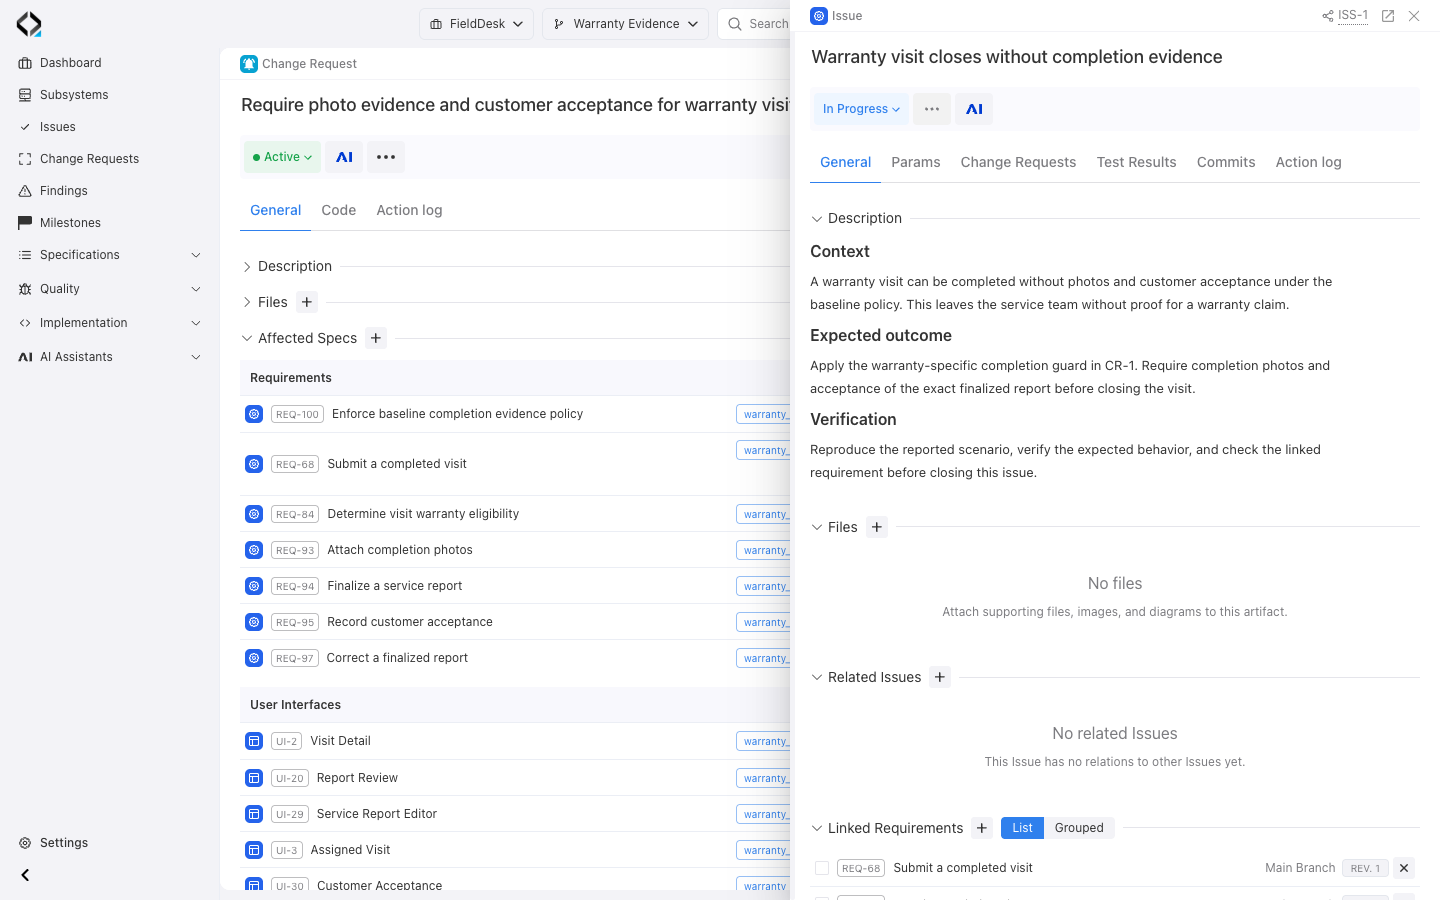Open the Code tab in Change Request
This screenshot has width=1440, height=900.
click(x=339, y=210)
